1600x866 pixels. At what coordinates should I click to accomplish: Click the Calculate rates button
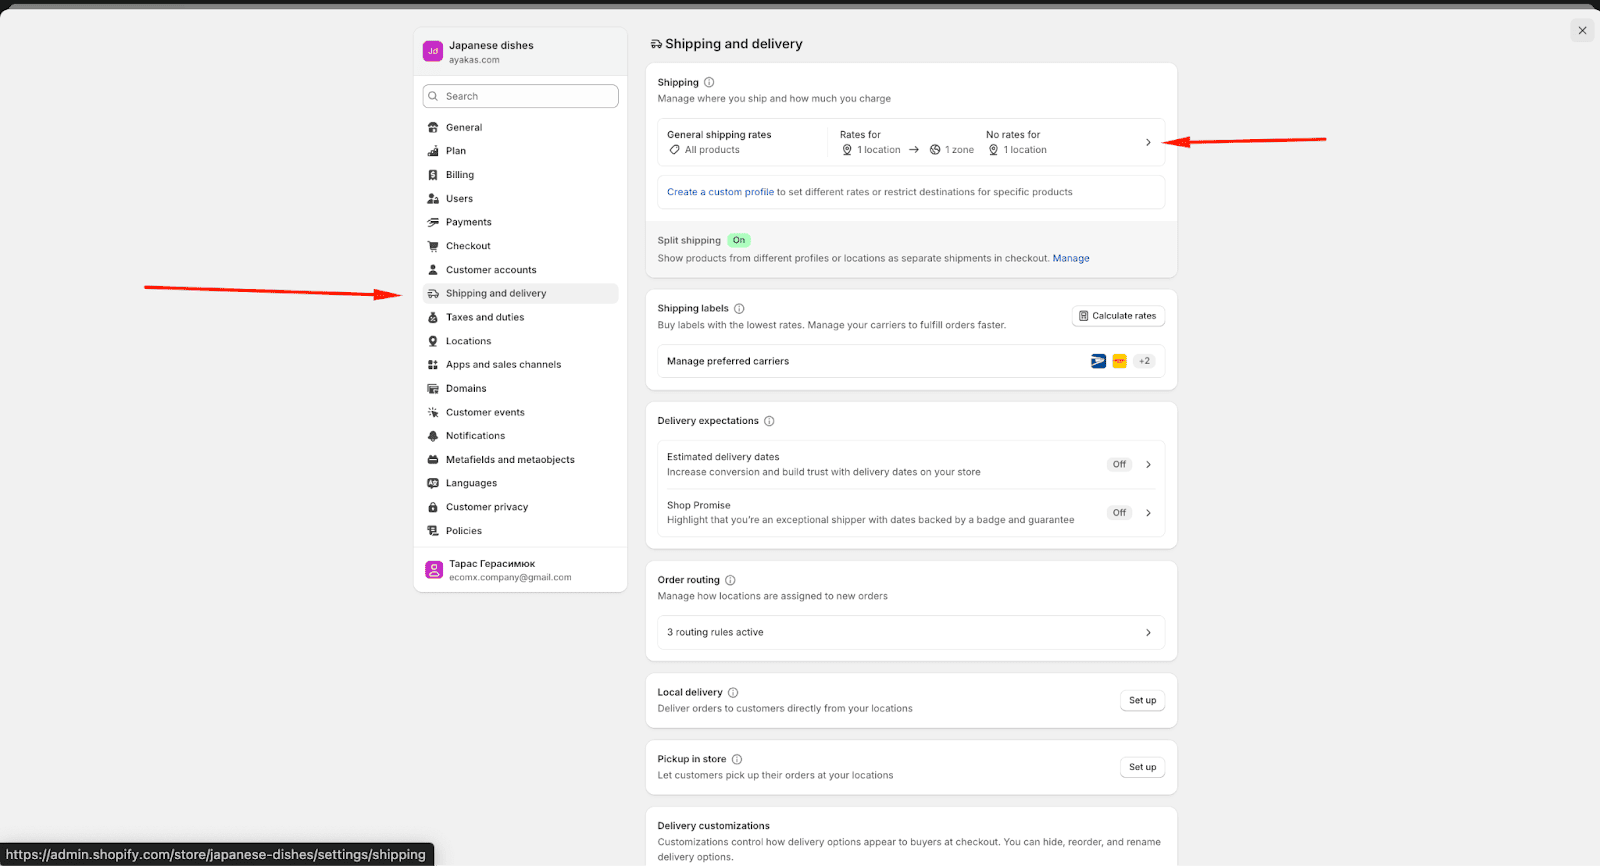point(1118,316)
